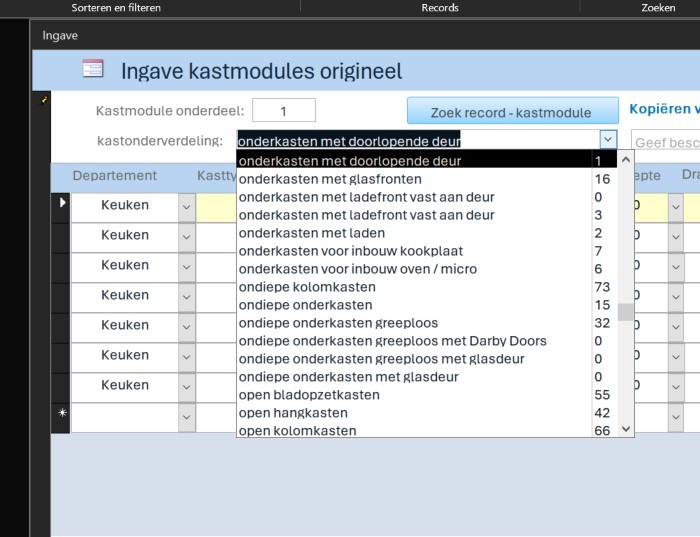Click the Records ribbon group label
The width and height of the screenshot is (700, 537).
[440, 8]
